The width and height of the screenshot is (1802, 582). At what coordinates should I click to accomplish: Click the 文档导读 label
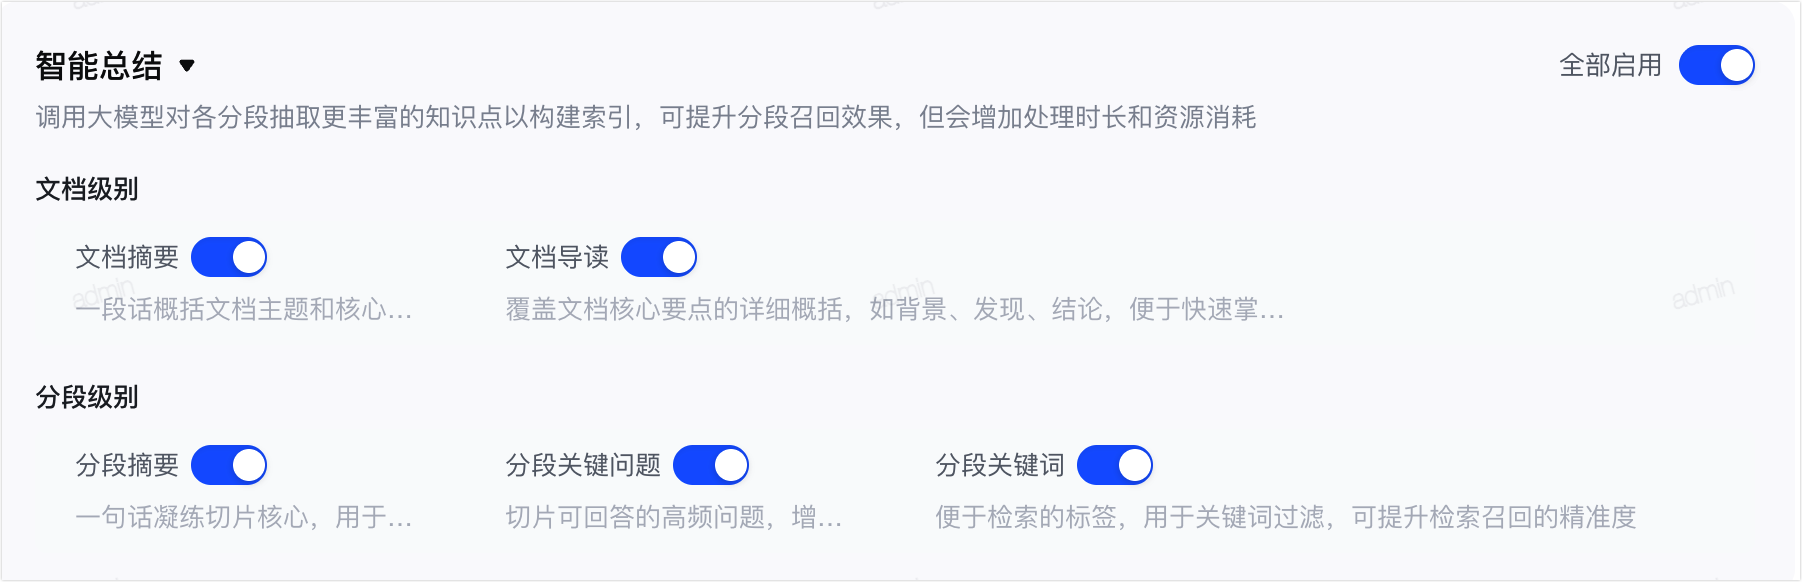point(557,257)
